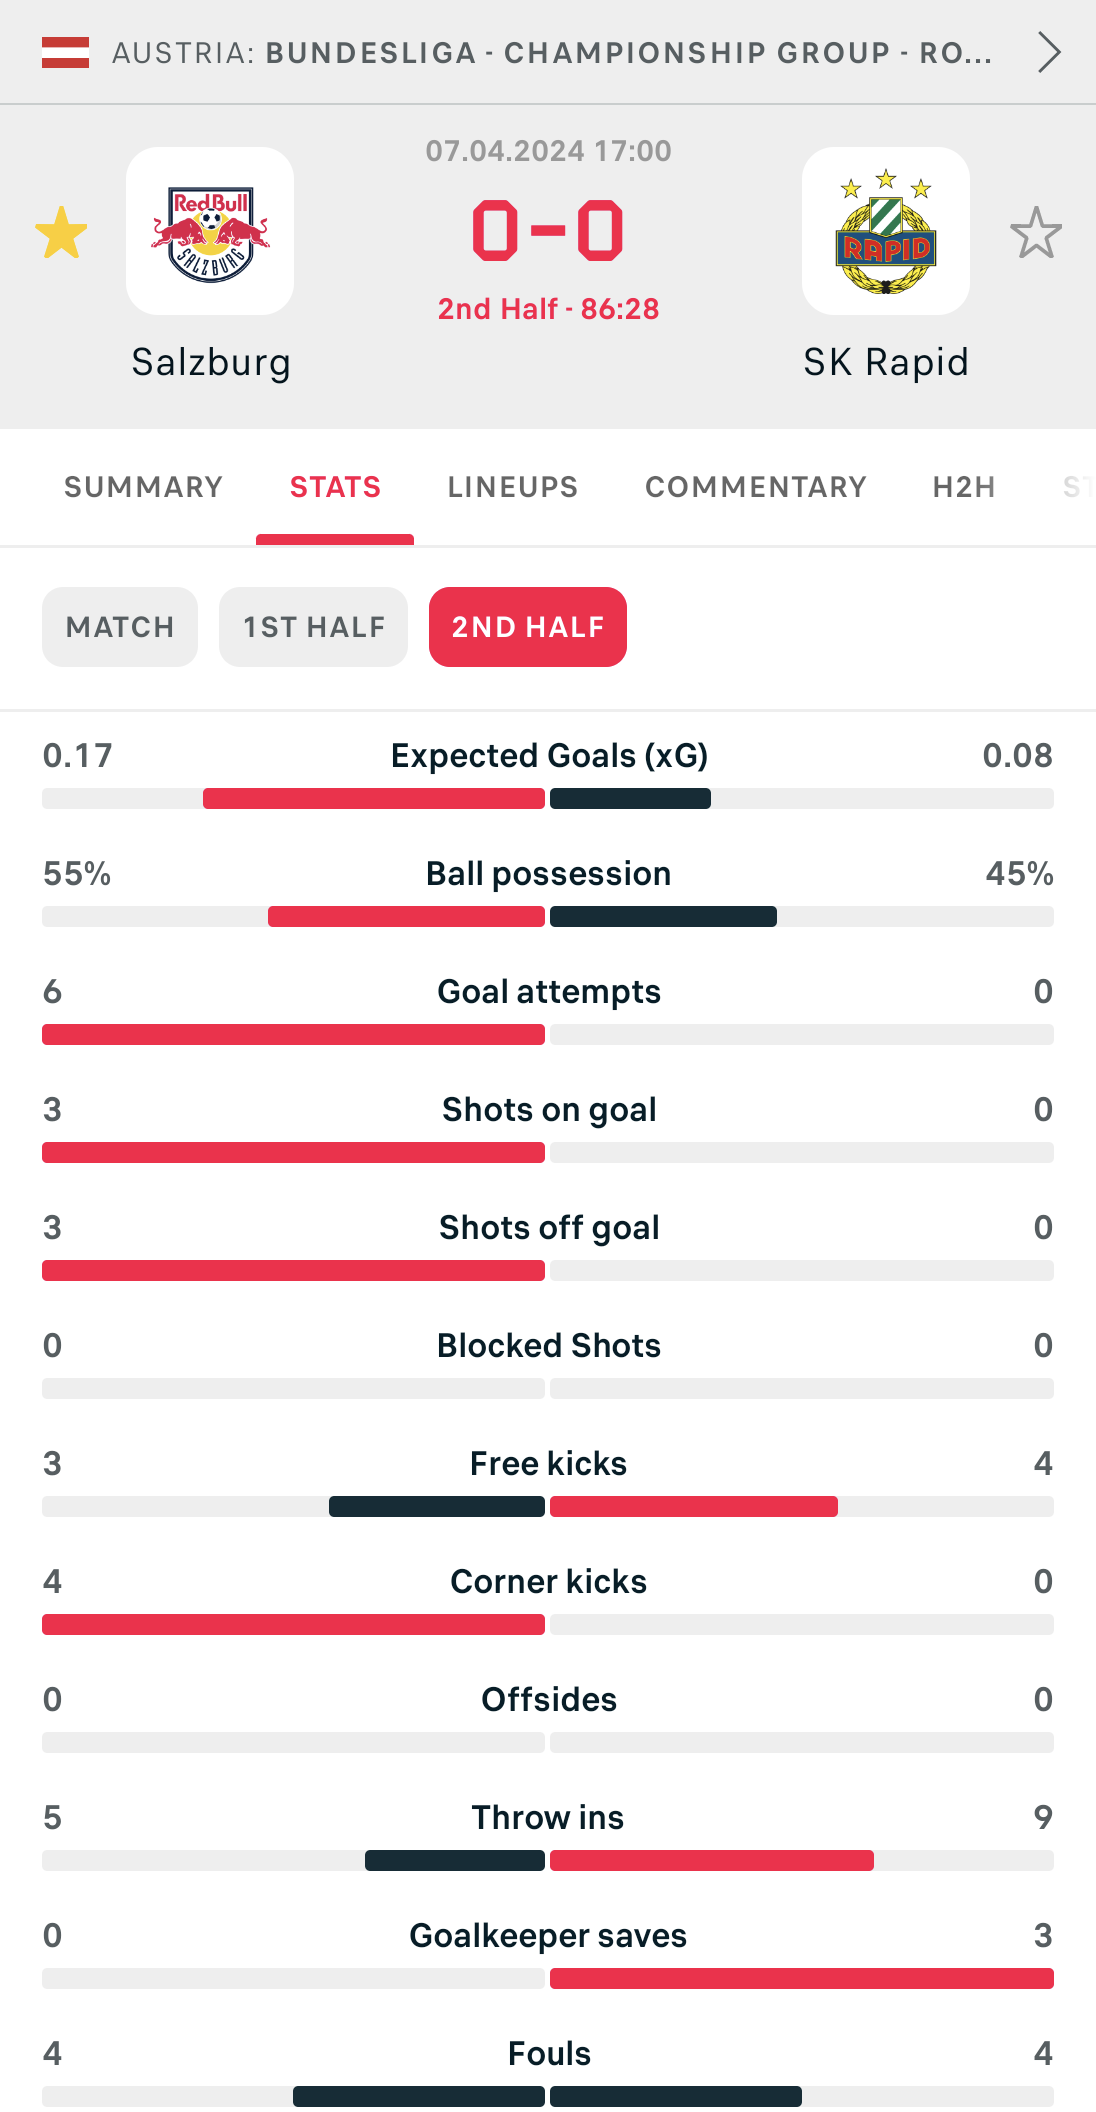Favorite SK Rapid with the outline star
The width and height of the screenshot is (1096, 2112).
pos(1035,233)
